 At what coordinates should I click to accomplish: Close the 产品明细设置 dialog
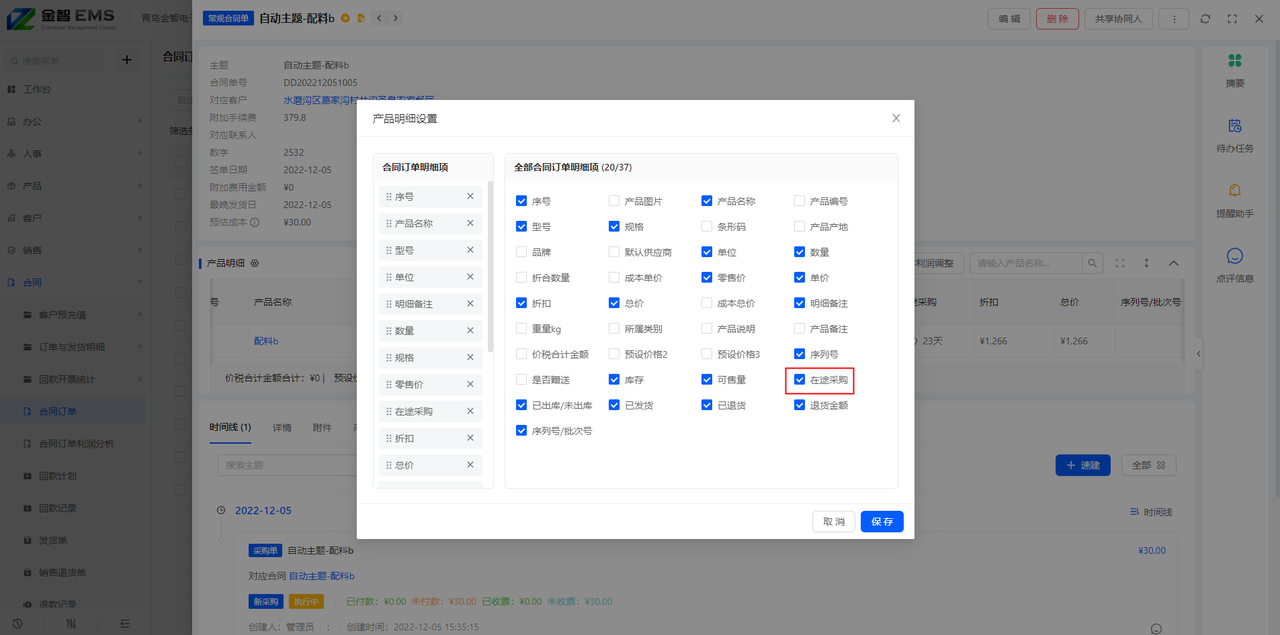(x=896, y=118)
